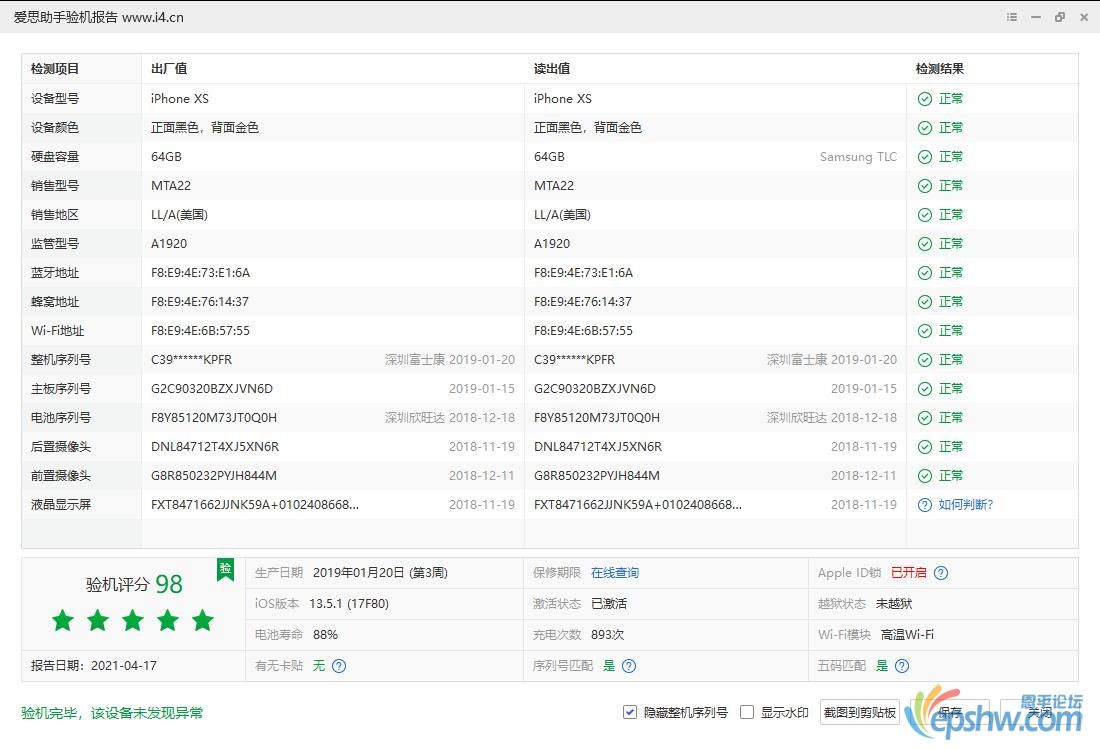Open the help icon next to 五码匹配
Screen dimensions: 1100x750
point(902,666)
